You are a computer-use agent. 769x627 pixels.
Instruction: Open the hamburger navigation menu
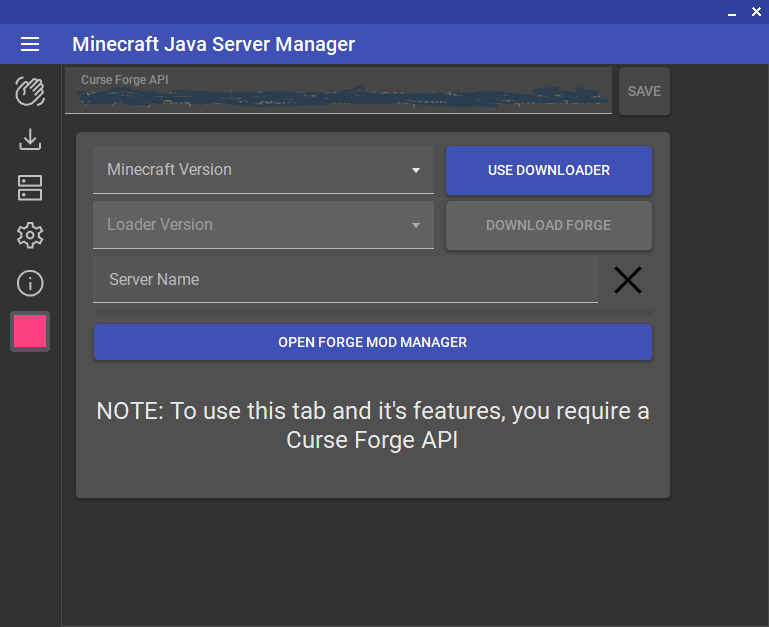[x=30, y=44]
